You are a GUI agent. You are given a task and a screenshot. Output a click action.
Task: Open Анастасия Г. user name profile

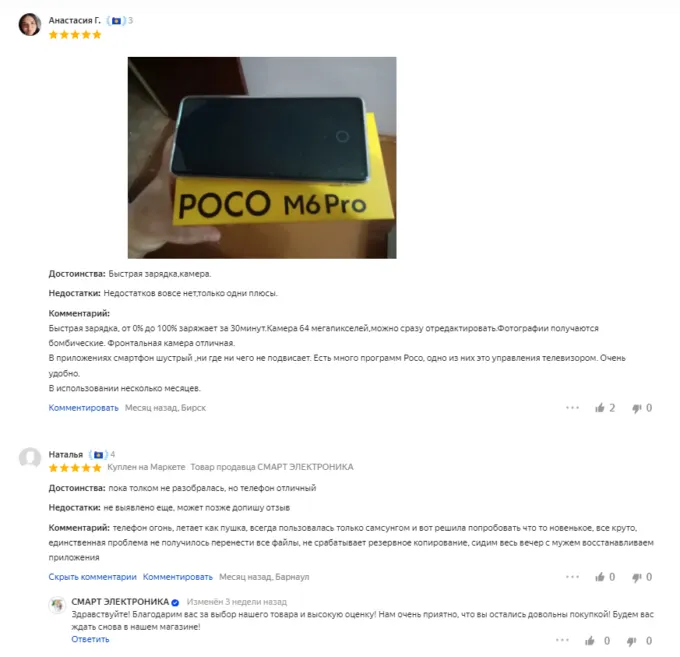coord(74,20)
